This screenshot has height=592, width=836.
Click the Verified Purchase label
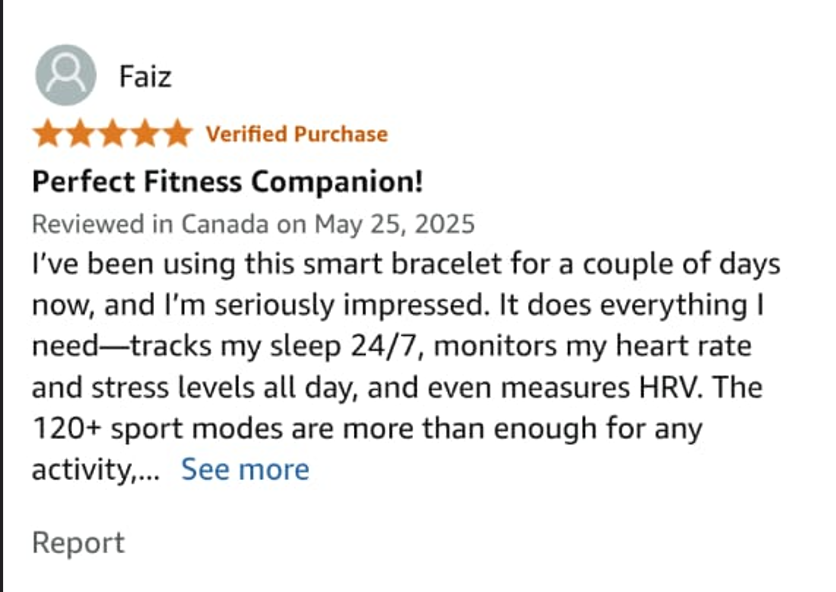(x=297, y=134)
